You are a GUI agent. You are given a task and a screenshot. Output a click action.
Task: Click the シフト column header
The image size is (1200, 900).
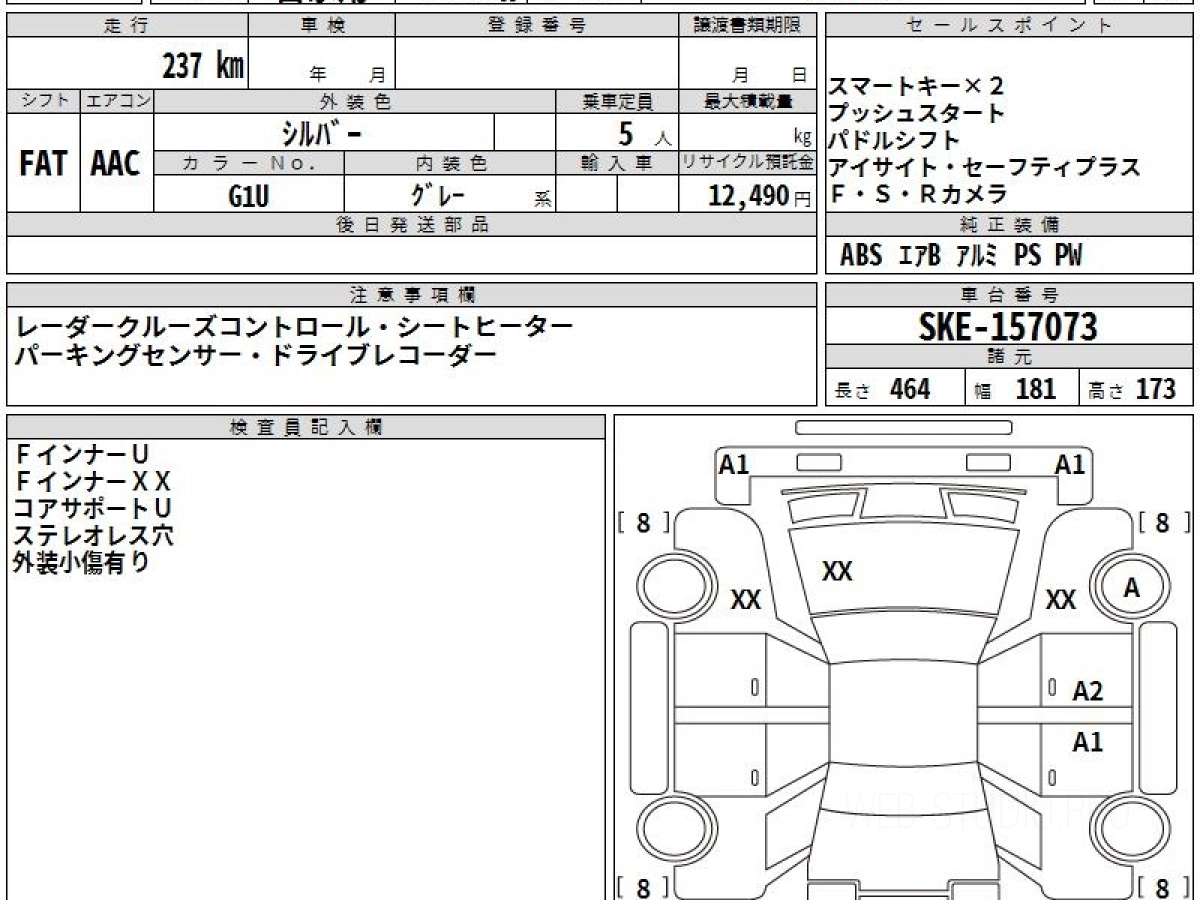pyautogui.click(x=43, y=101)
